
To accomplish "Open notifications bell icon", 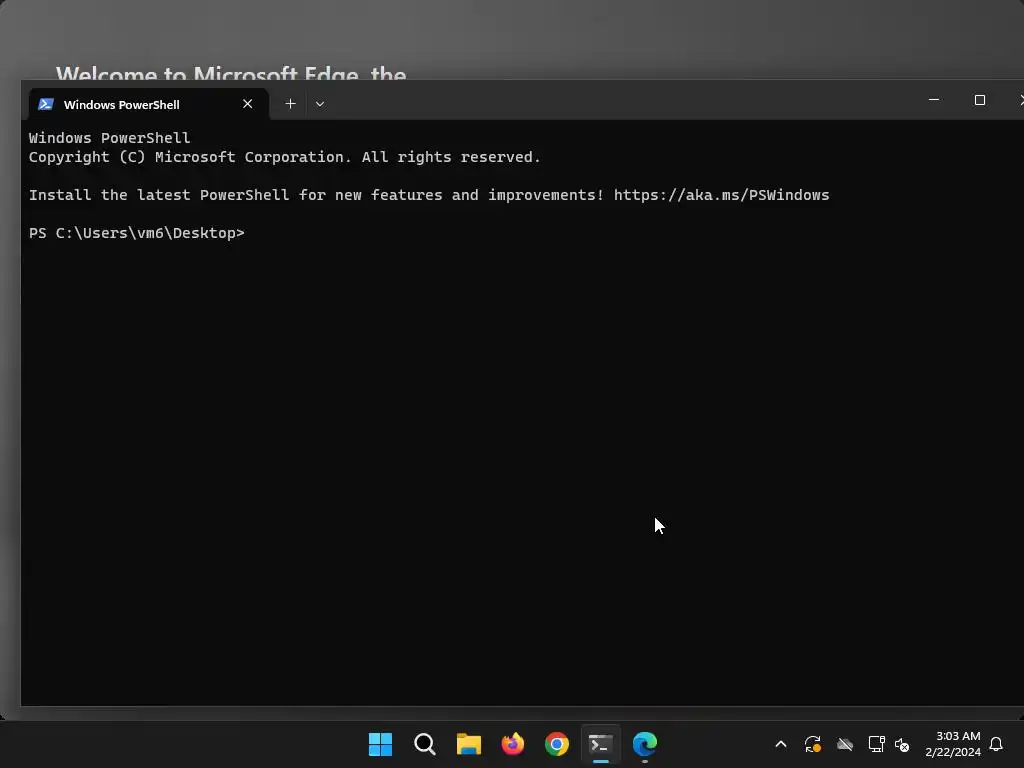I will 997,744.
